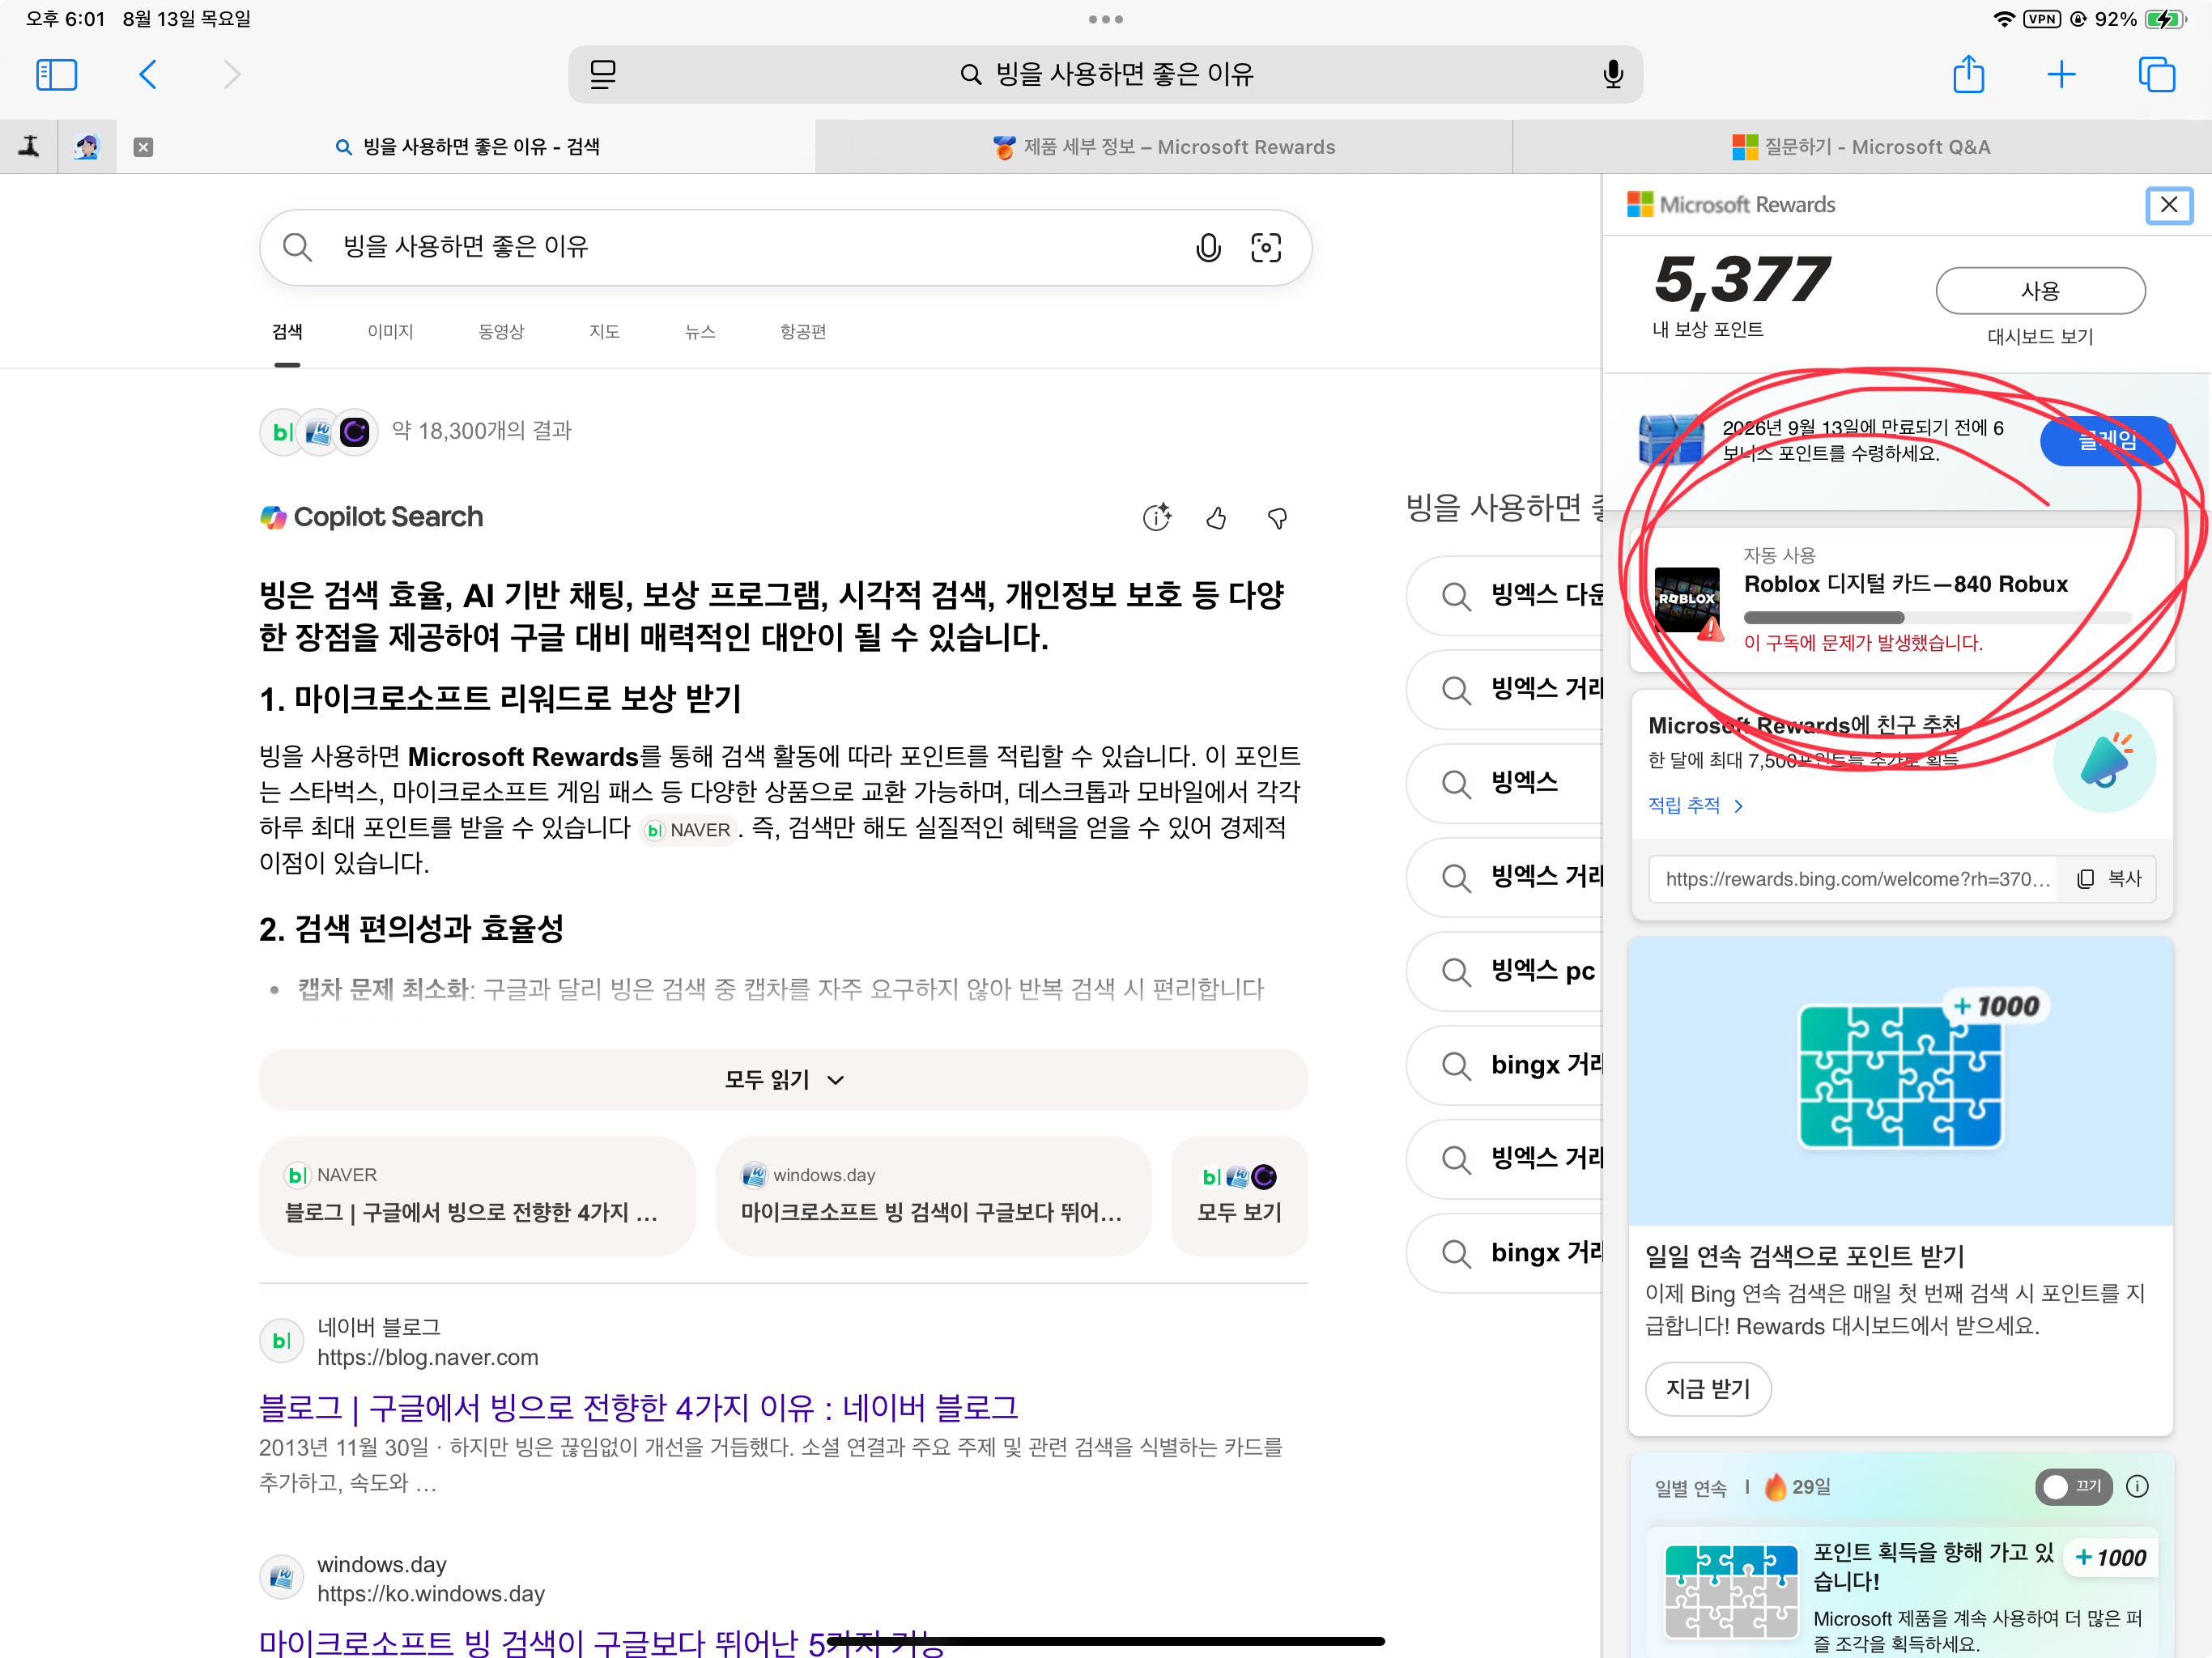Switch to the 동영상 search tab
This screenshot has height=1658, width=2212.
pos(501,331)
